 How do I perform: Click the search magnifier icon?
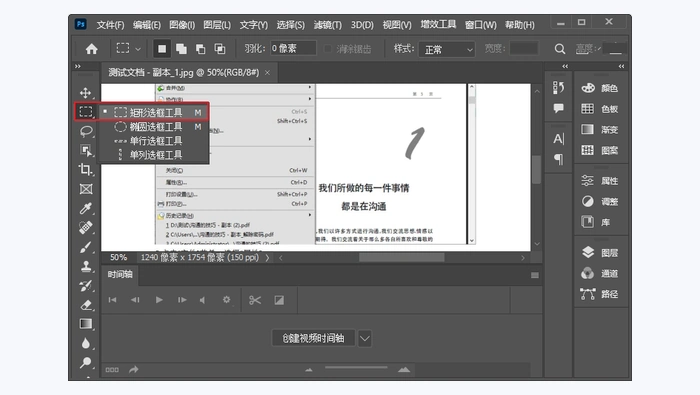[x=559, y=49]
